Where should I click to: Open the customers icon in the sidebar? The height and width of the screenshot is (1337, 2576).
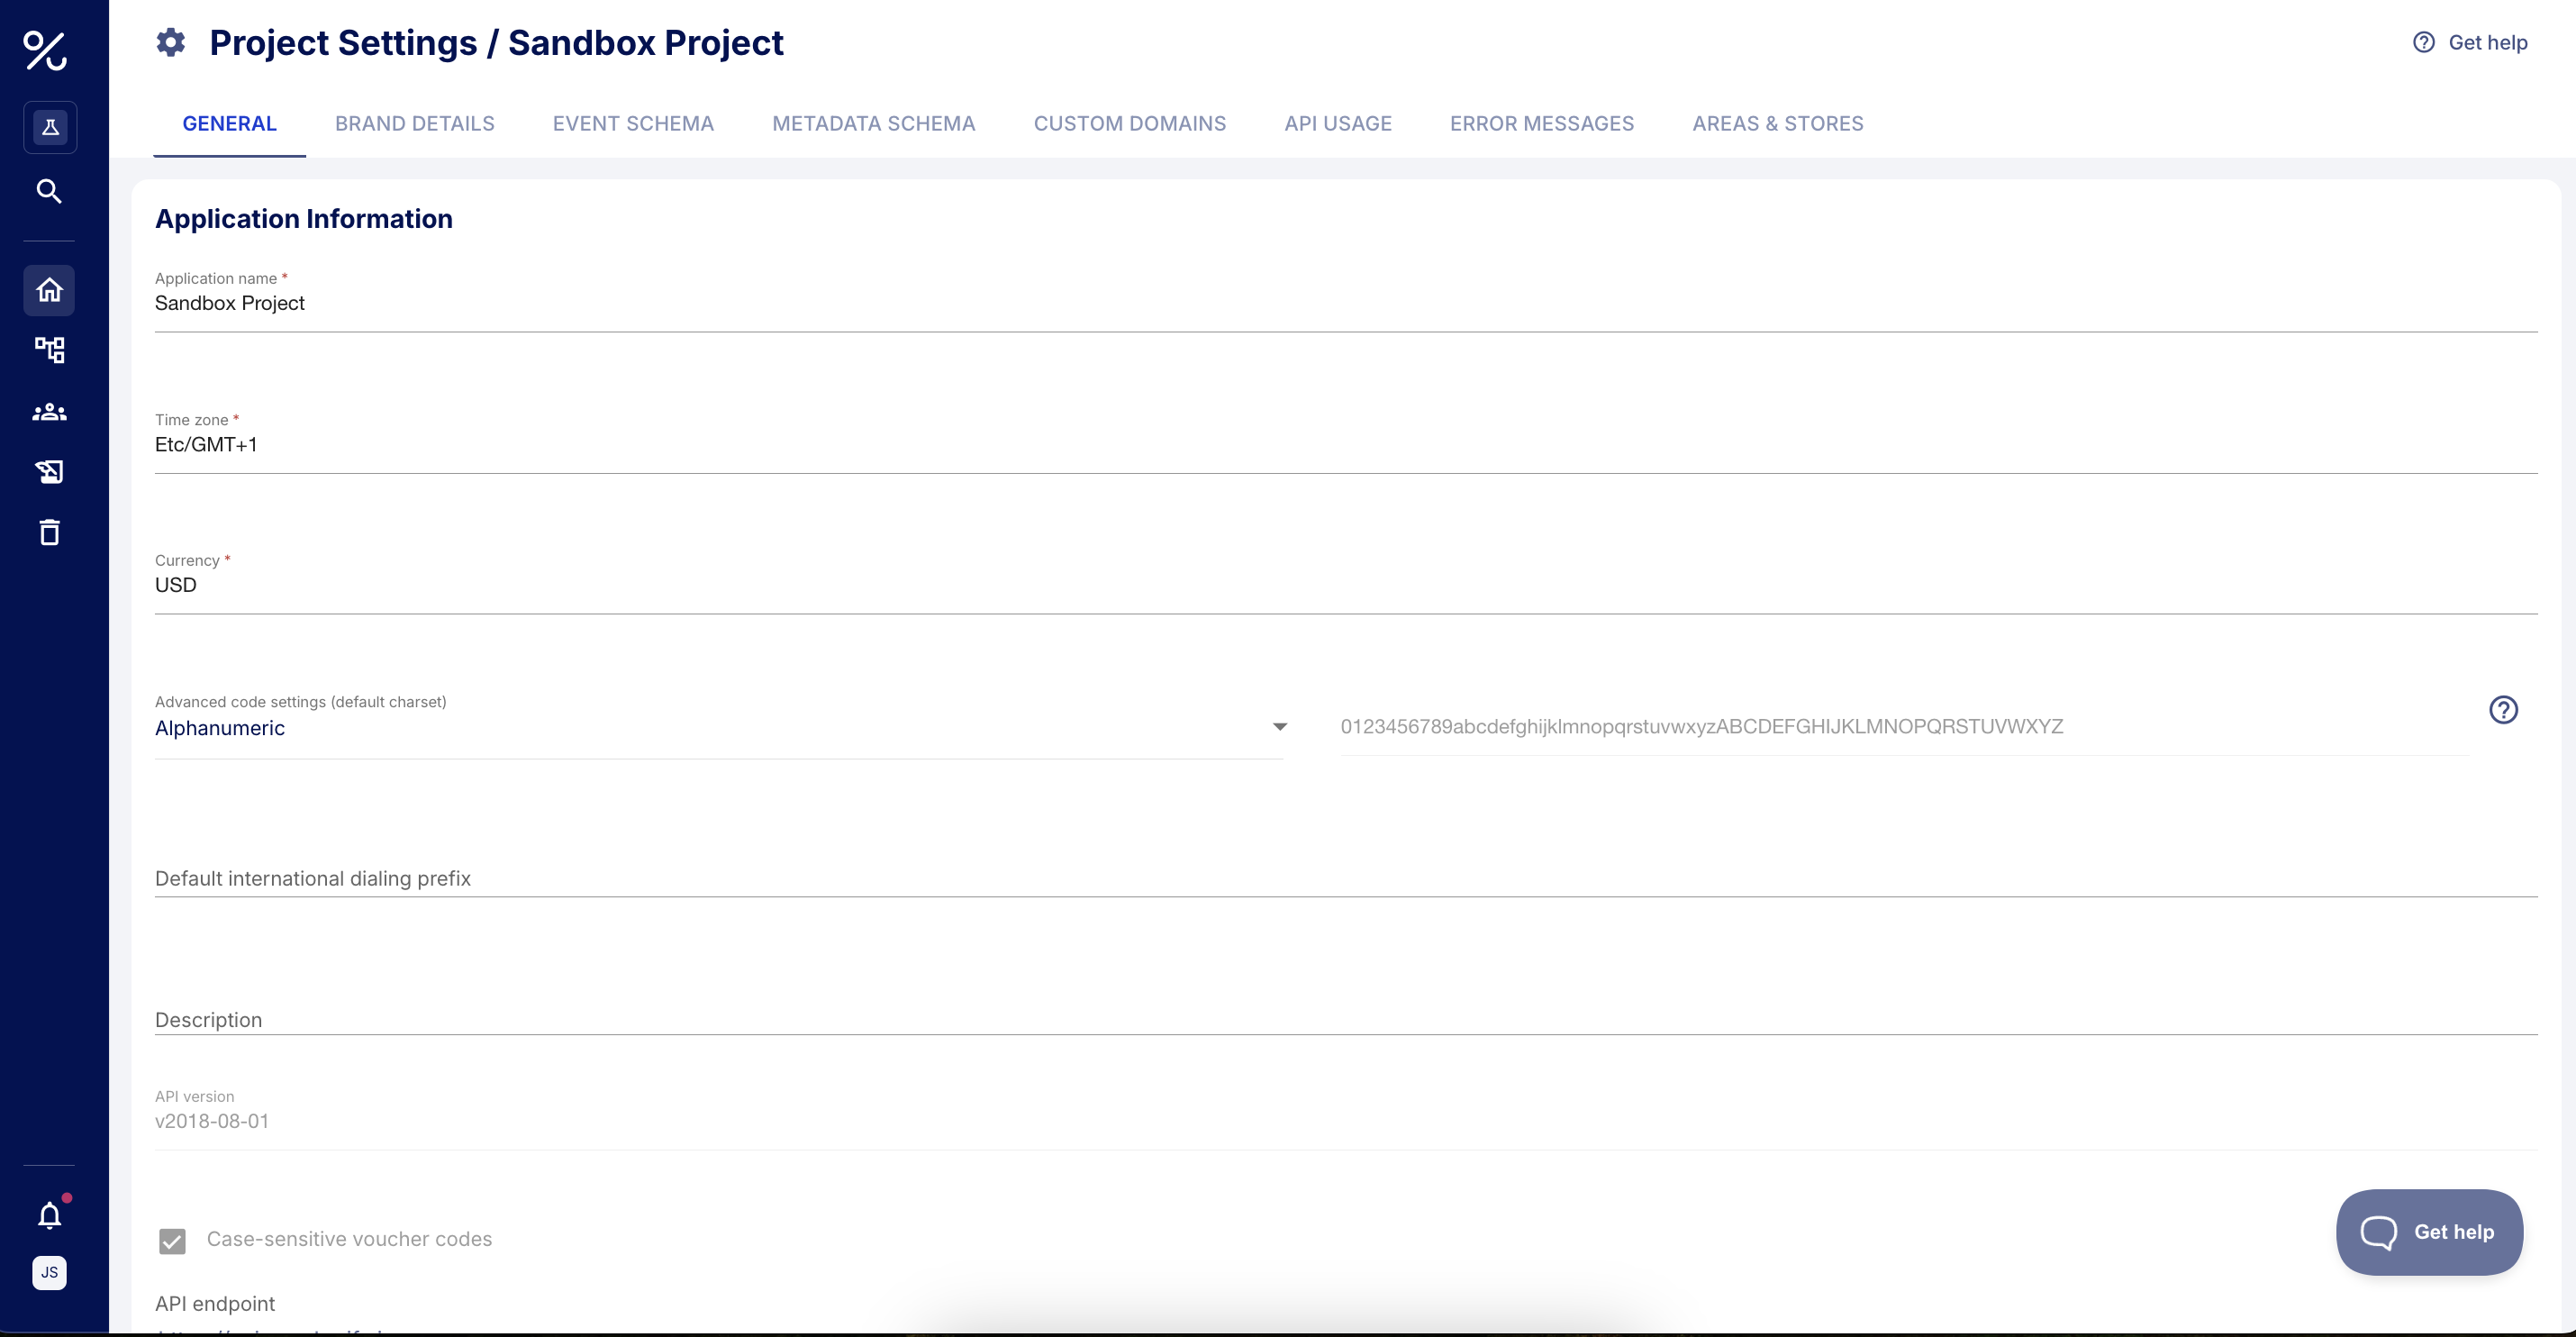click(x=49, y=411)
